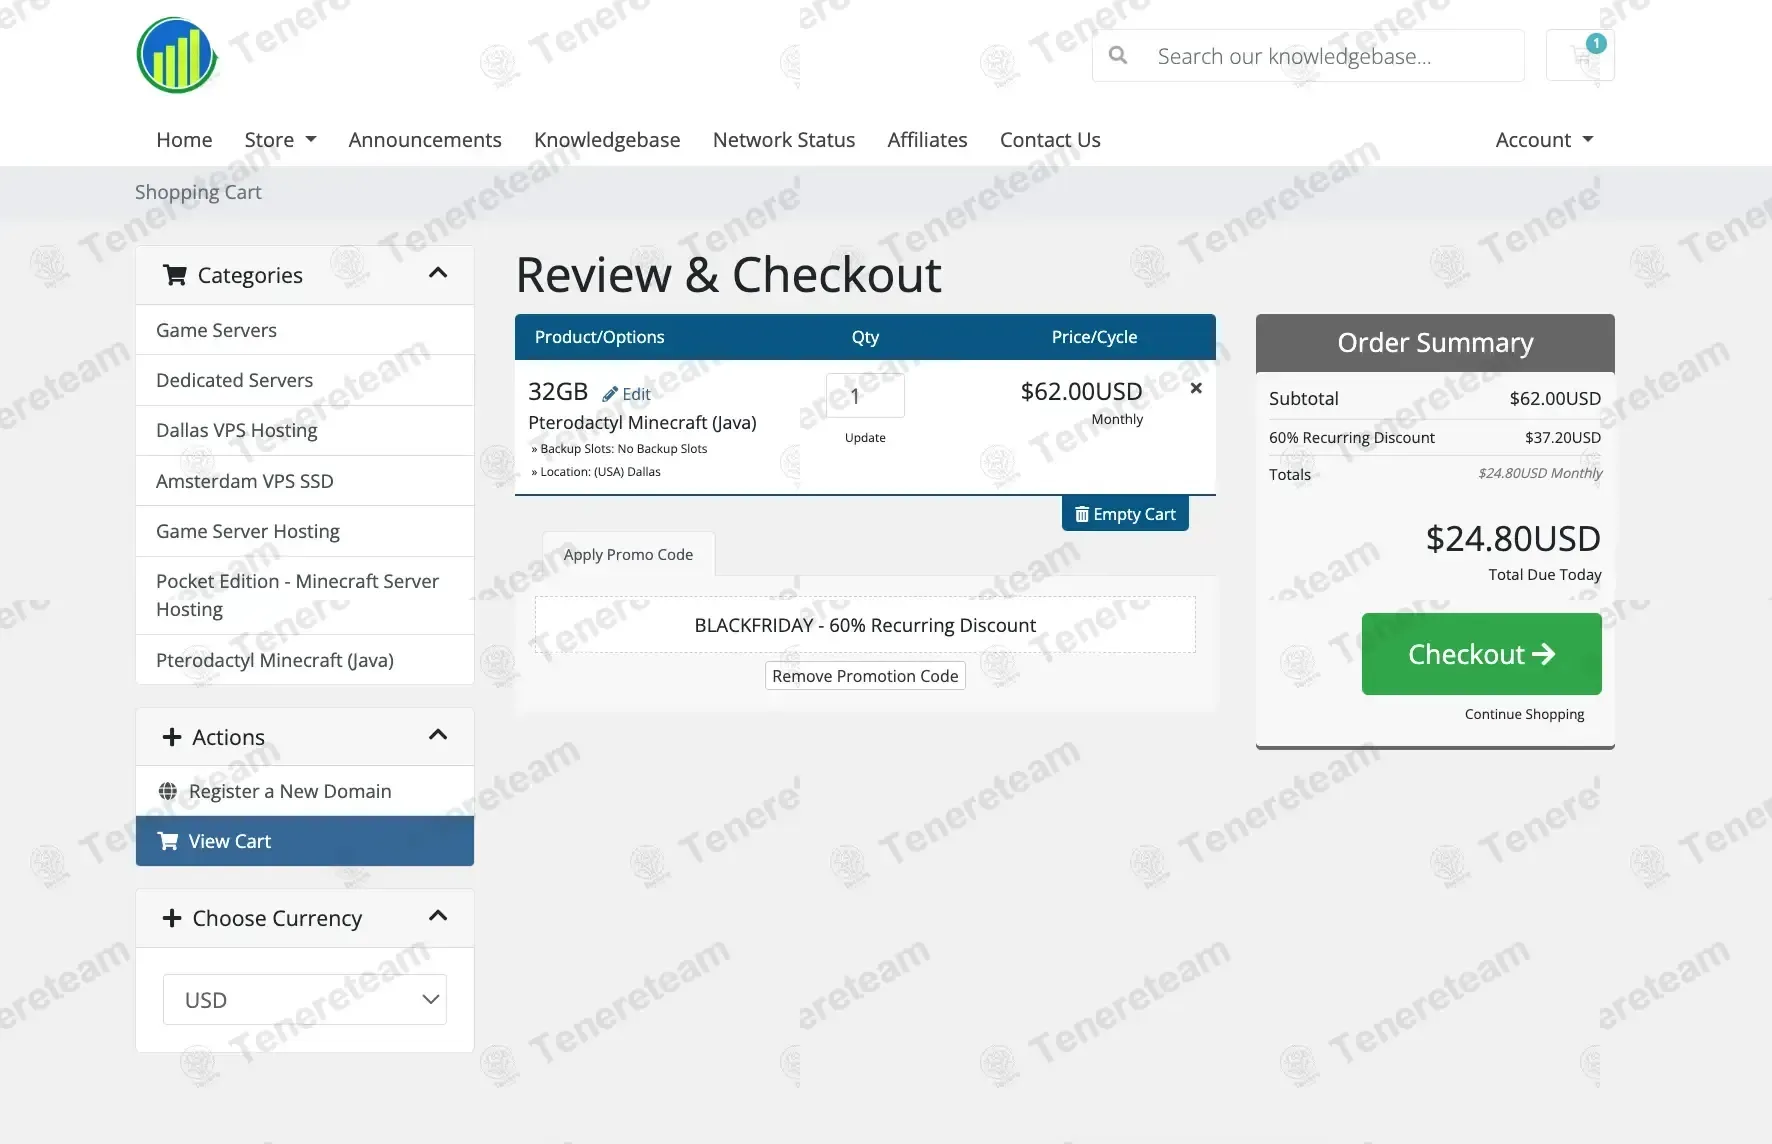Click the Backup Slots: No Backup Slots line
The width and height of the screenshot is (1772, 1144).
619,449
